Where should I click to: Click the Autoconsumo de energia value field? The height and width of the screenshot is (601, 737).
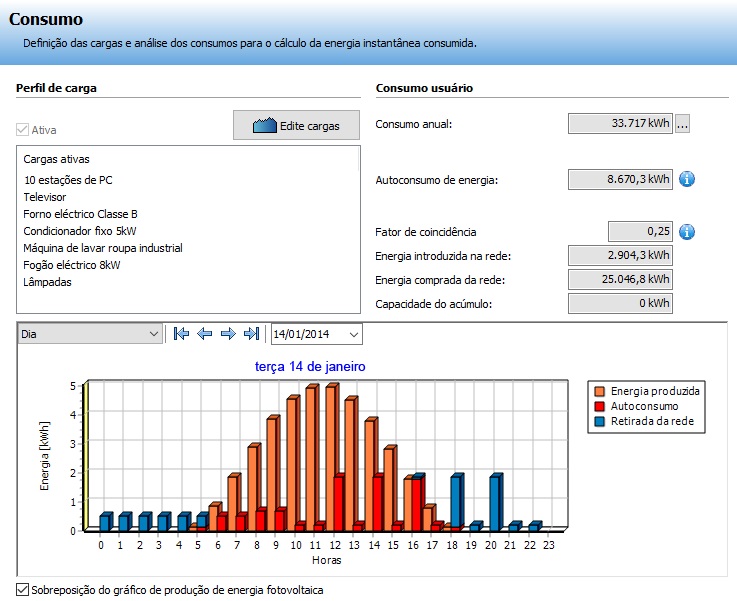620,180
